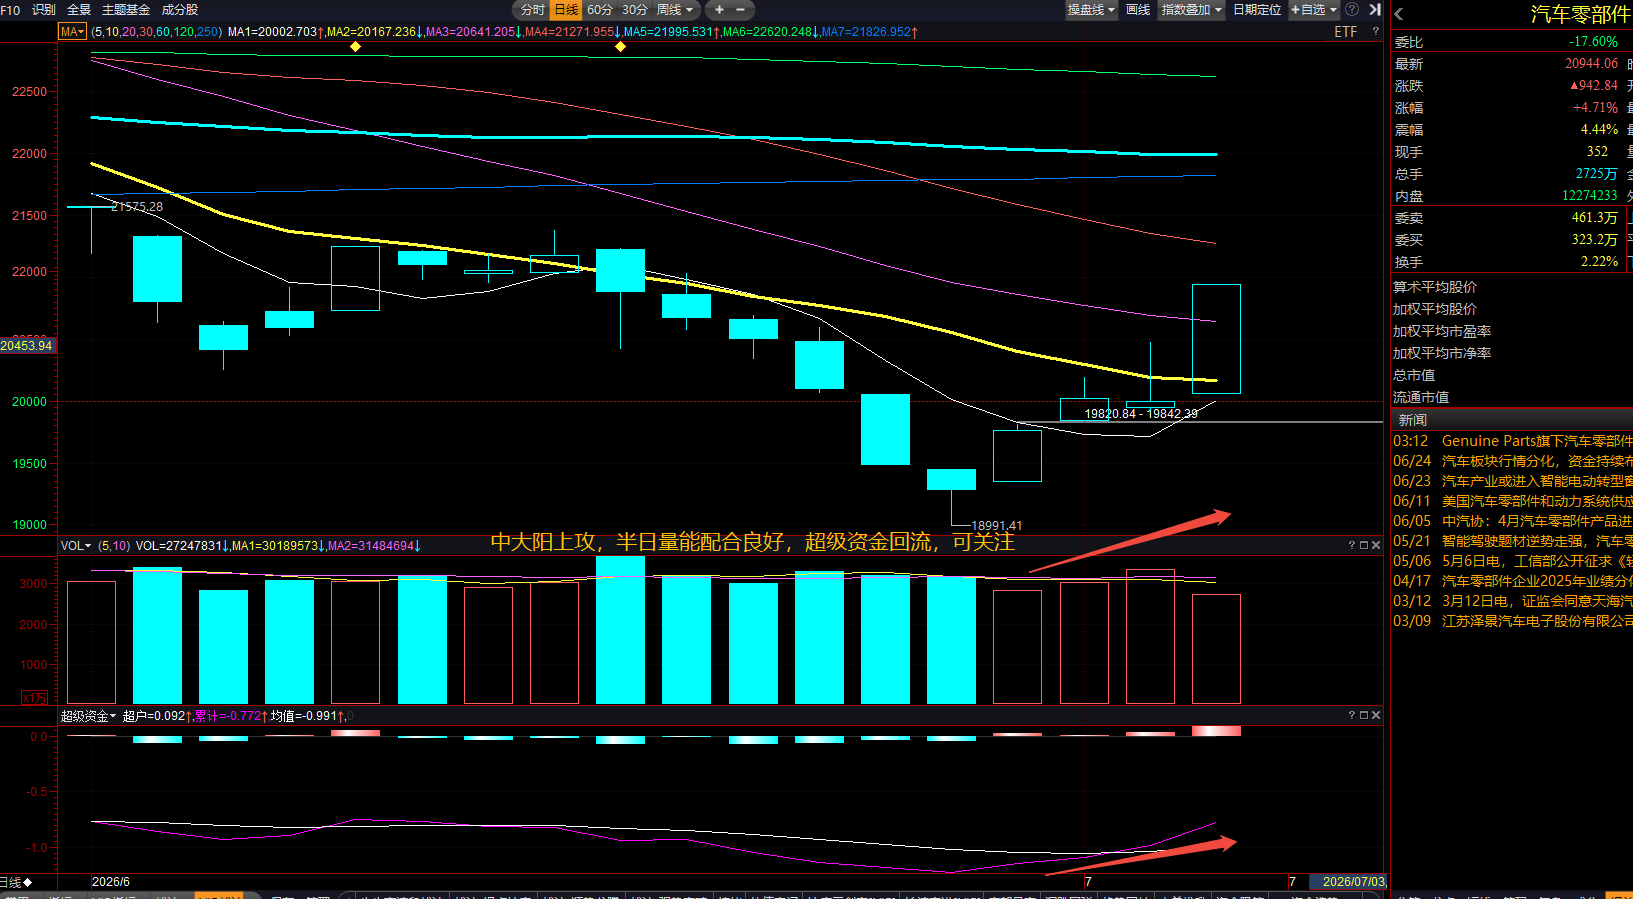Open the 05/21 智能驾驶 news item
This screenshot has width=1633, height=899.
point(1512,541)
